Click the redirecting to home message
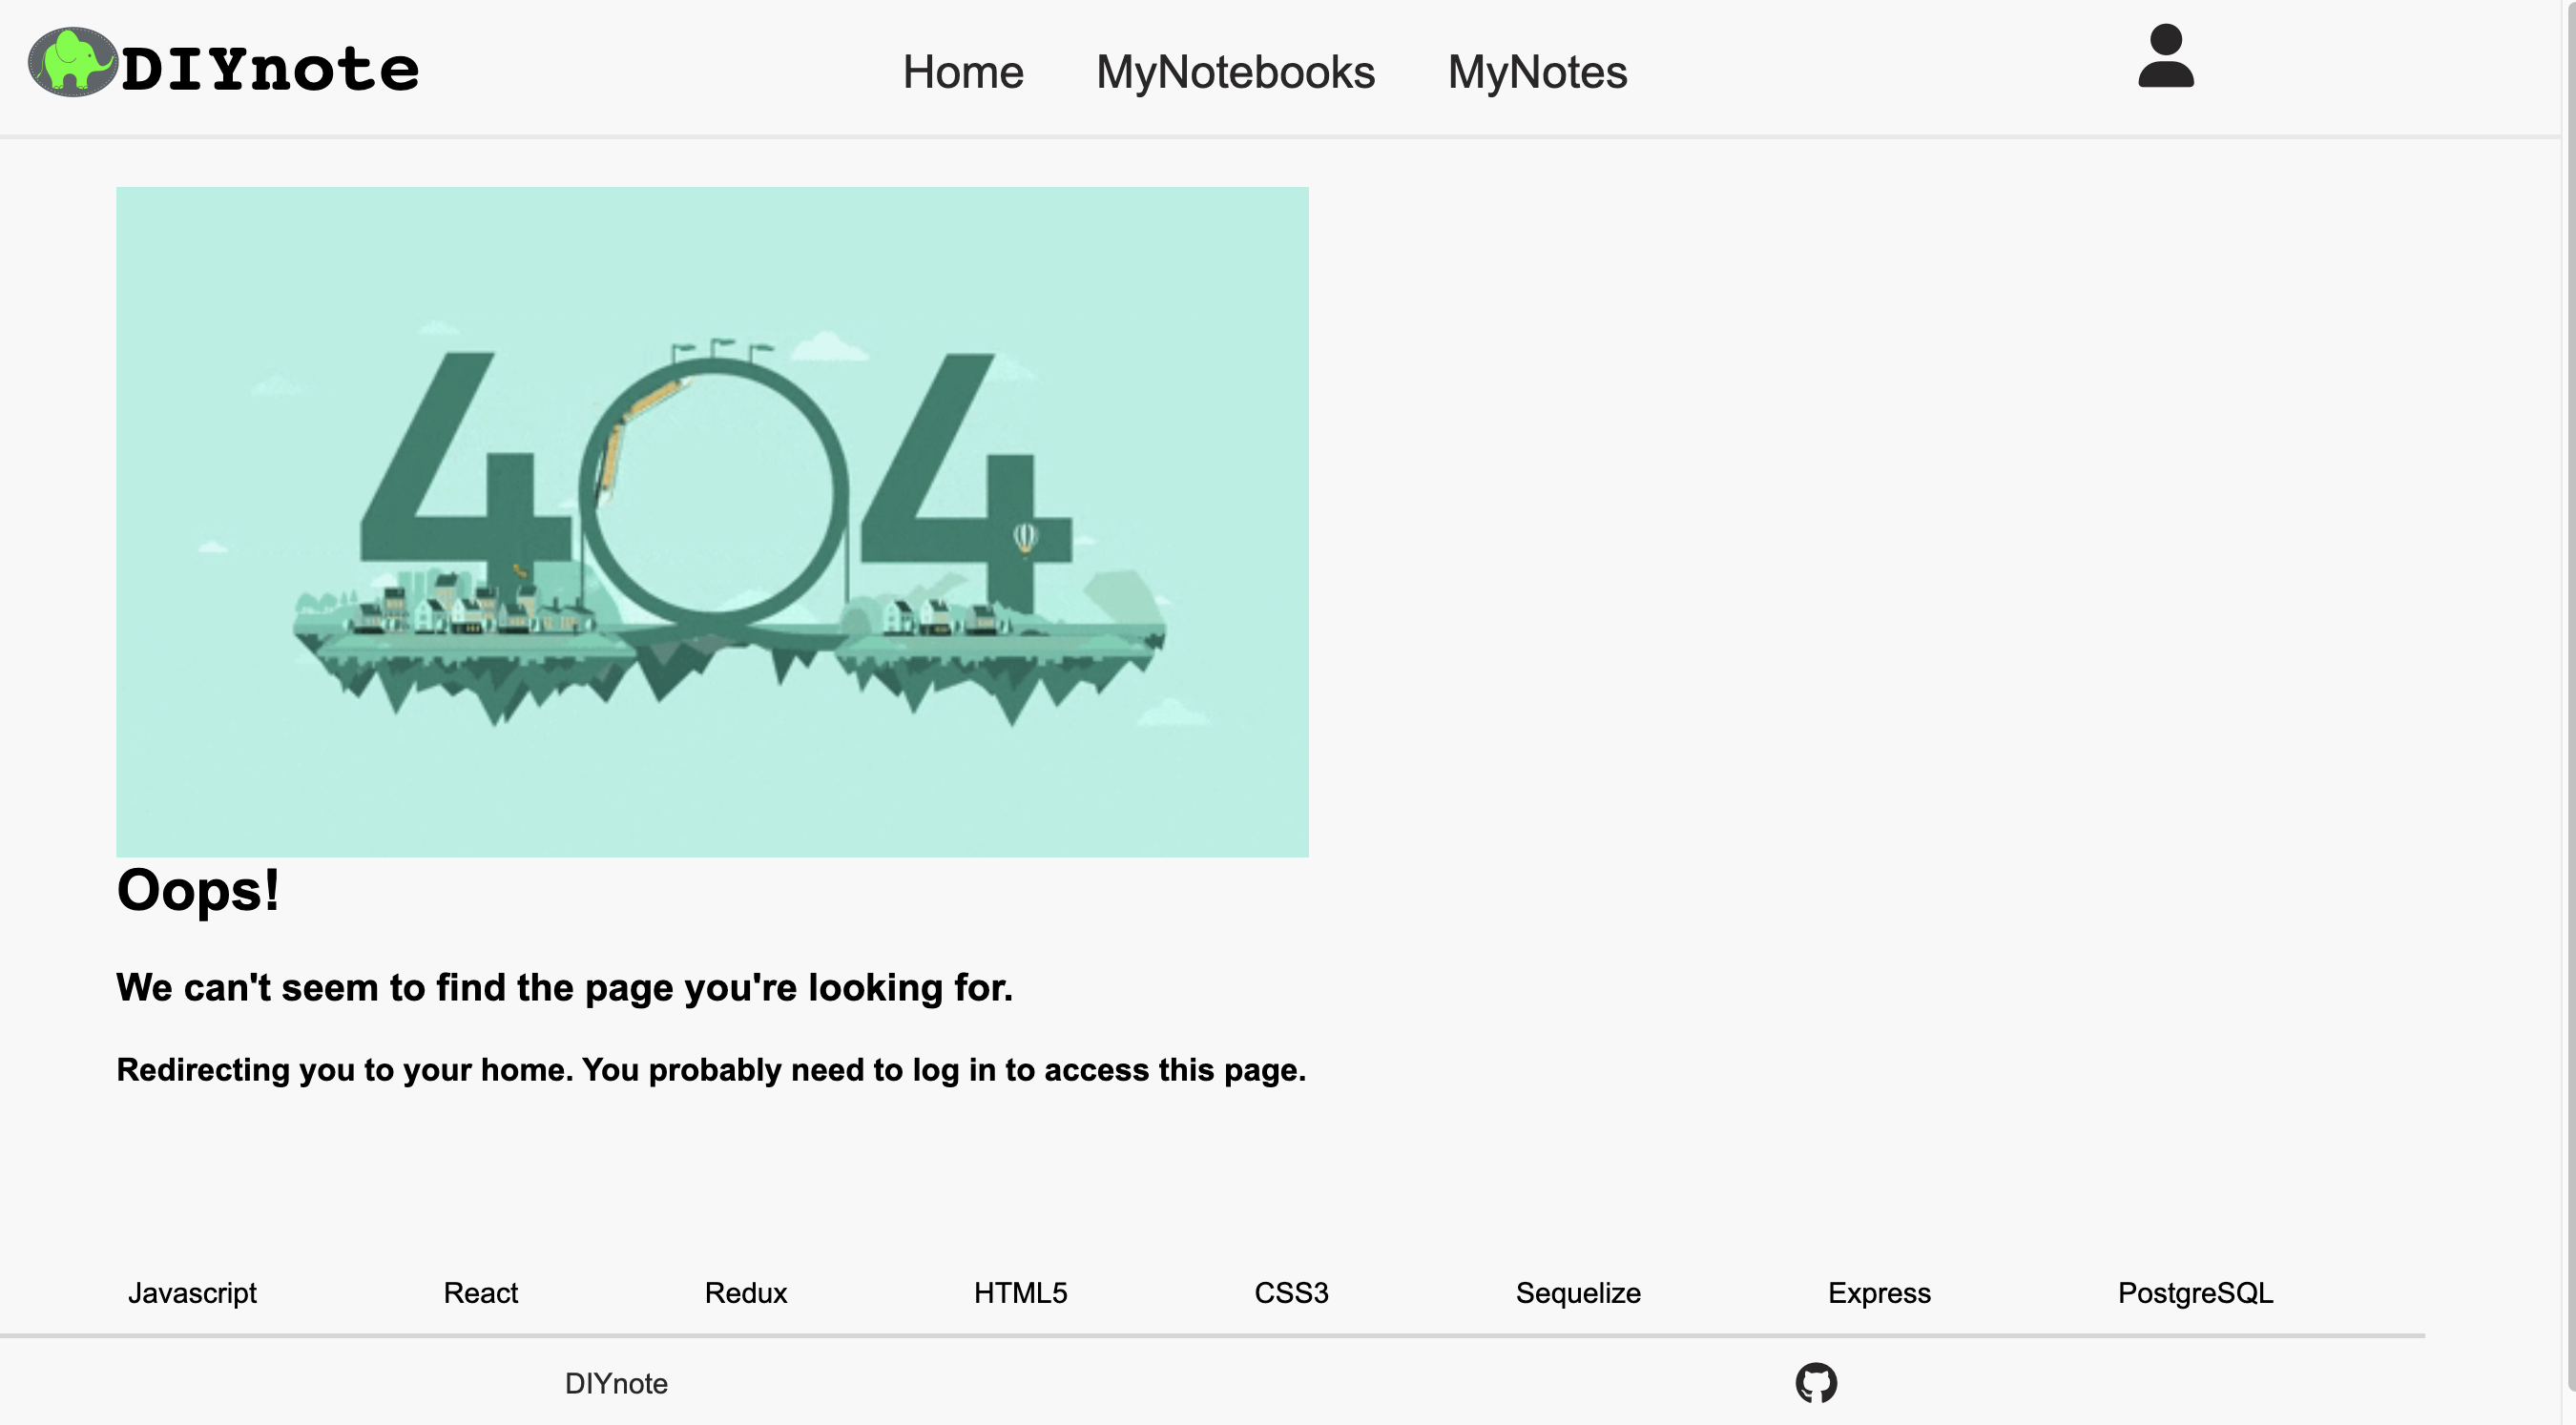Image resolution: width=2576 pixels, height=1425 pixels. pos(711,1070)
